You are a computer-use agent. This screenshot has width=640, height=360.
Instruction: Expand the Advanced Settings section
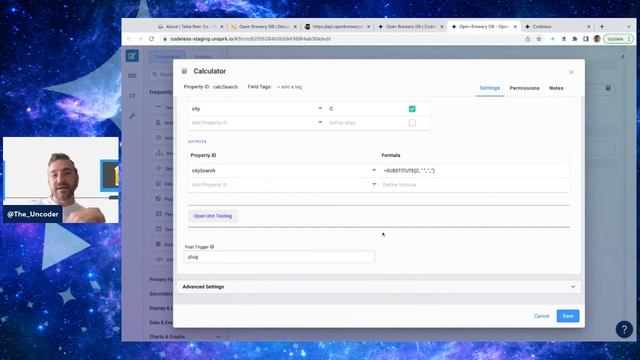pos(379,287)
